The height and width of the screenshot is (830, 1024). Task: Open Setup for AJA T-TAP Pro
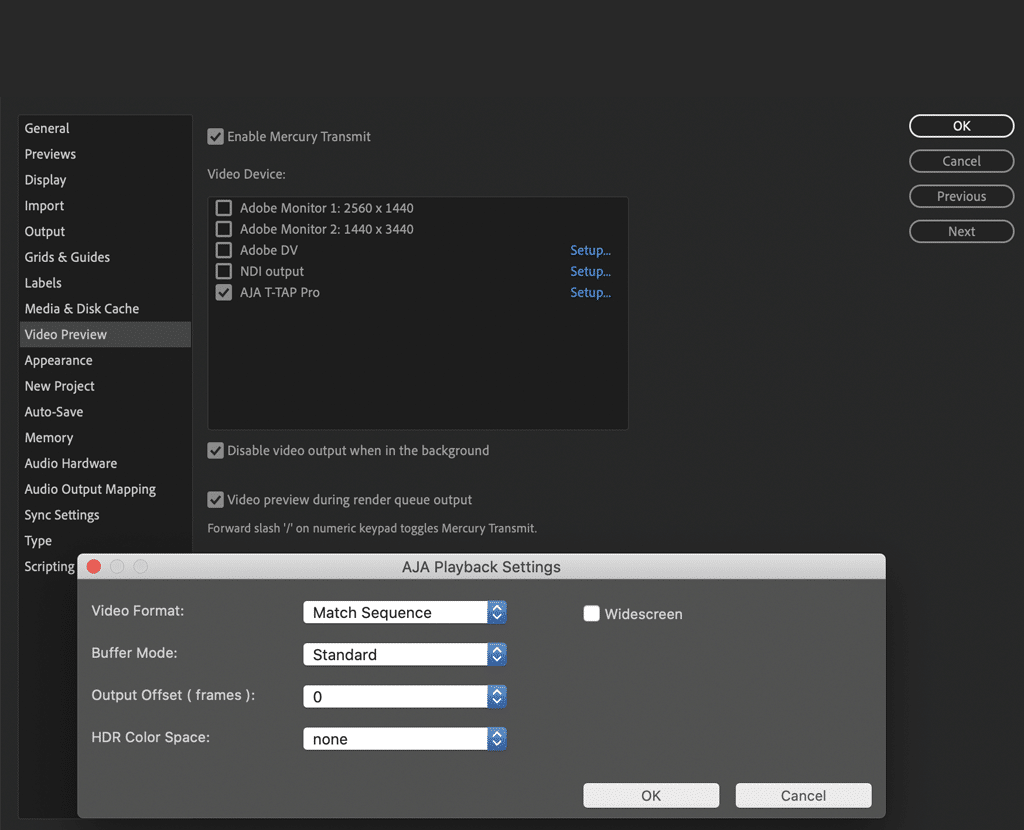pyautogui.click(x=590, y=292)
